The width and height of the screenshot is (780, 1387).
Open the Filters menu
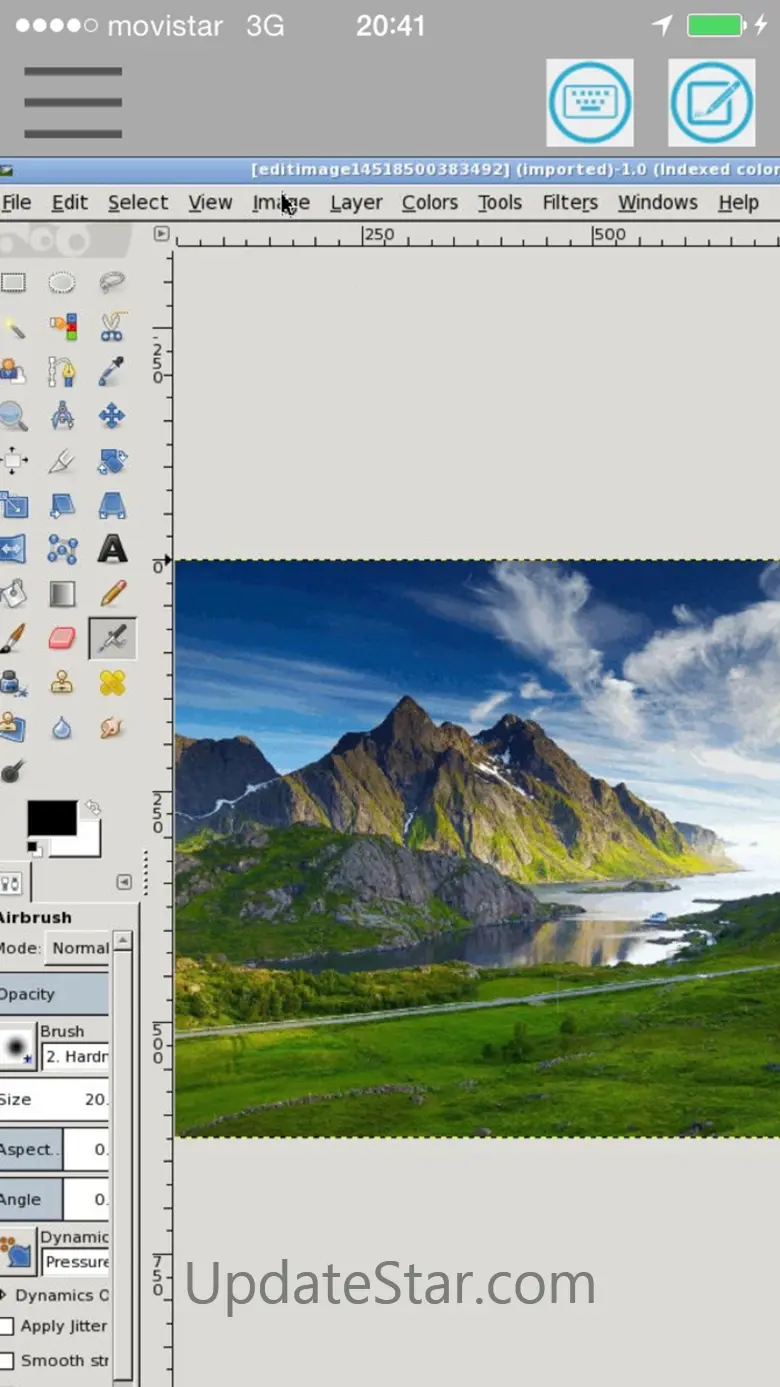[570, 203]
